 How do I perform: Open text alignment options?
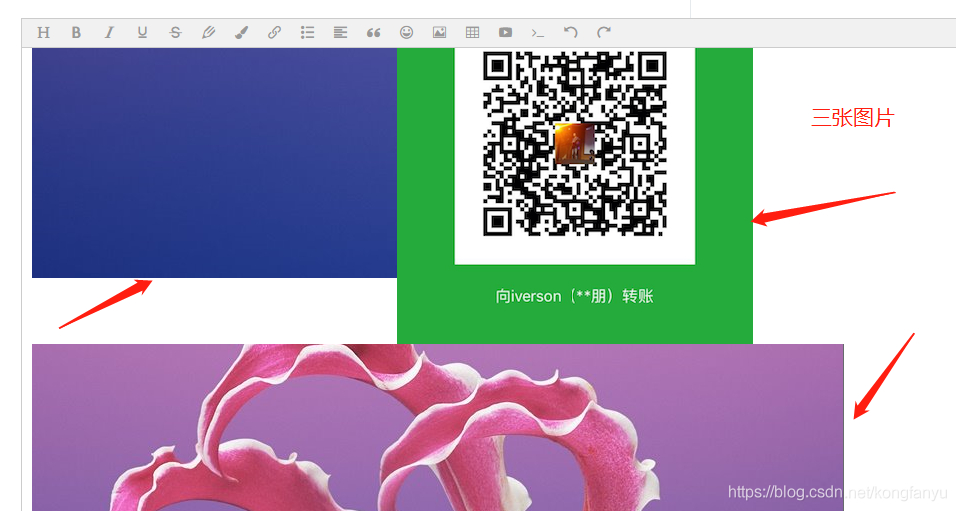pyautogui.click(x=340, y=32)
